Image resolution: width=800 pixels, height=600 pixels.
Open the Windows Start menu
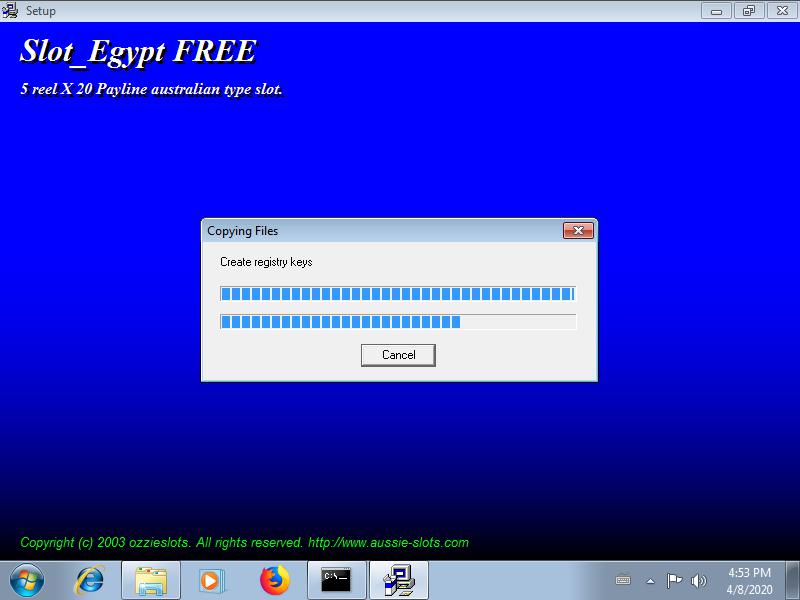coord(27,581)
